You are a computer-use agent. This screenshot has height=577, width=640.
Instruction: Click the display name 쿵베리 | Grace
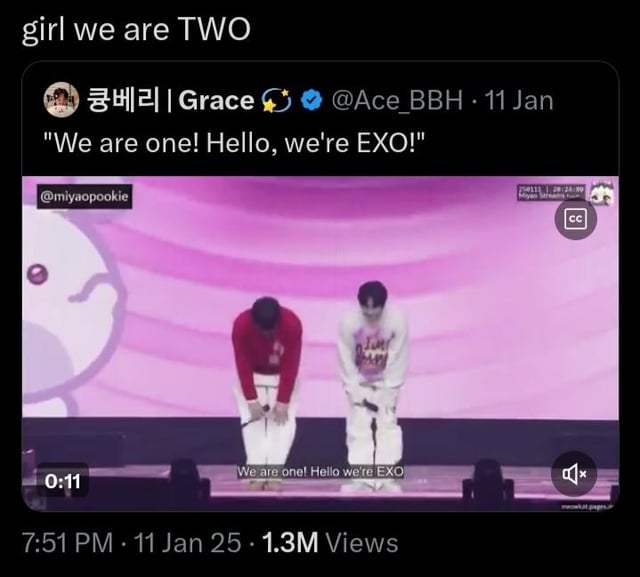tap(170, 100)
